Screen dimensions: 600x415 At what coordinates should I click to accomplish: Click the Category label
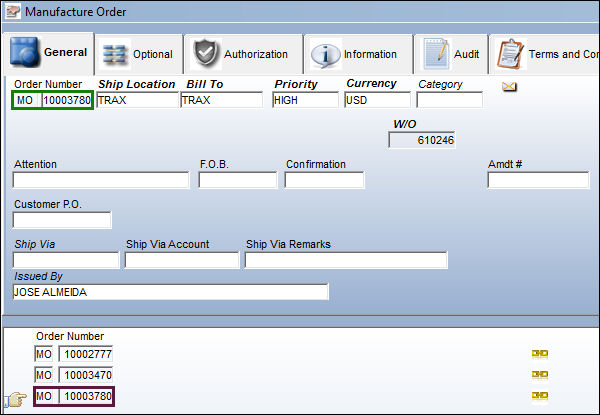(440, 84)
